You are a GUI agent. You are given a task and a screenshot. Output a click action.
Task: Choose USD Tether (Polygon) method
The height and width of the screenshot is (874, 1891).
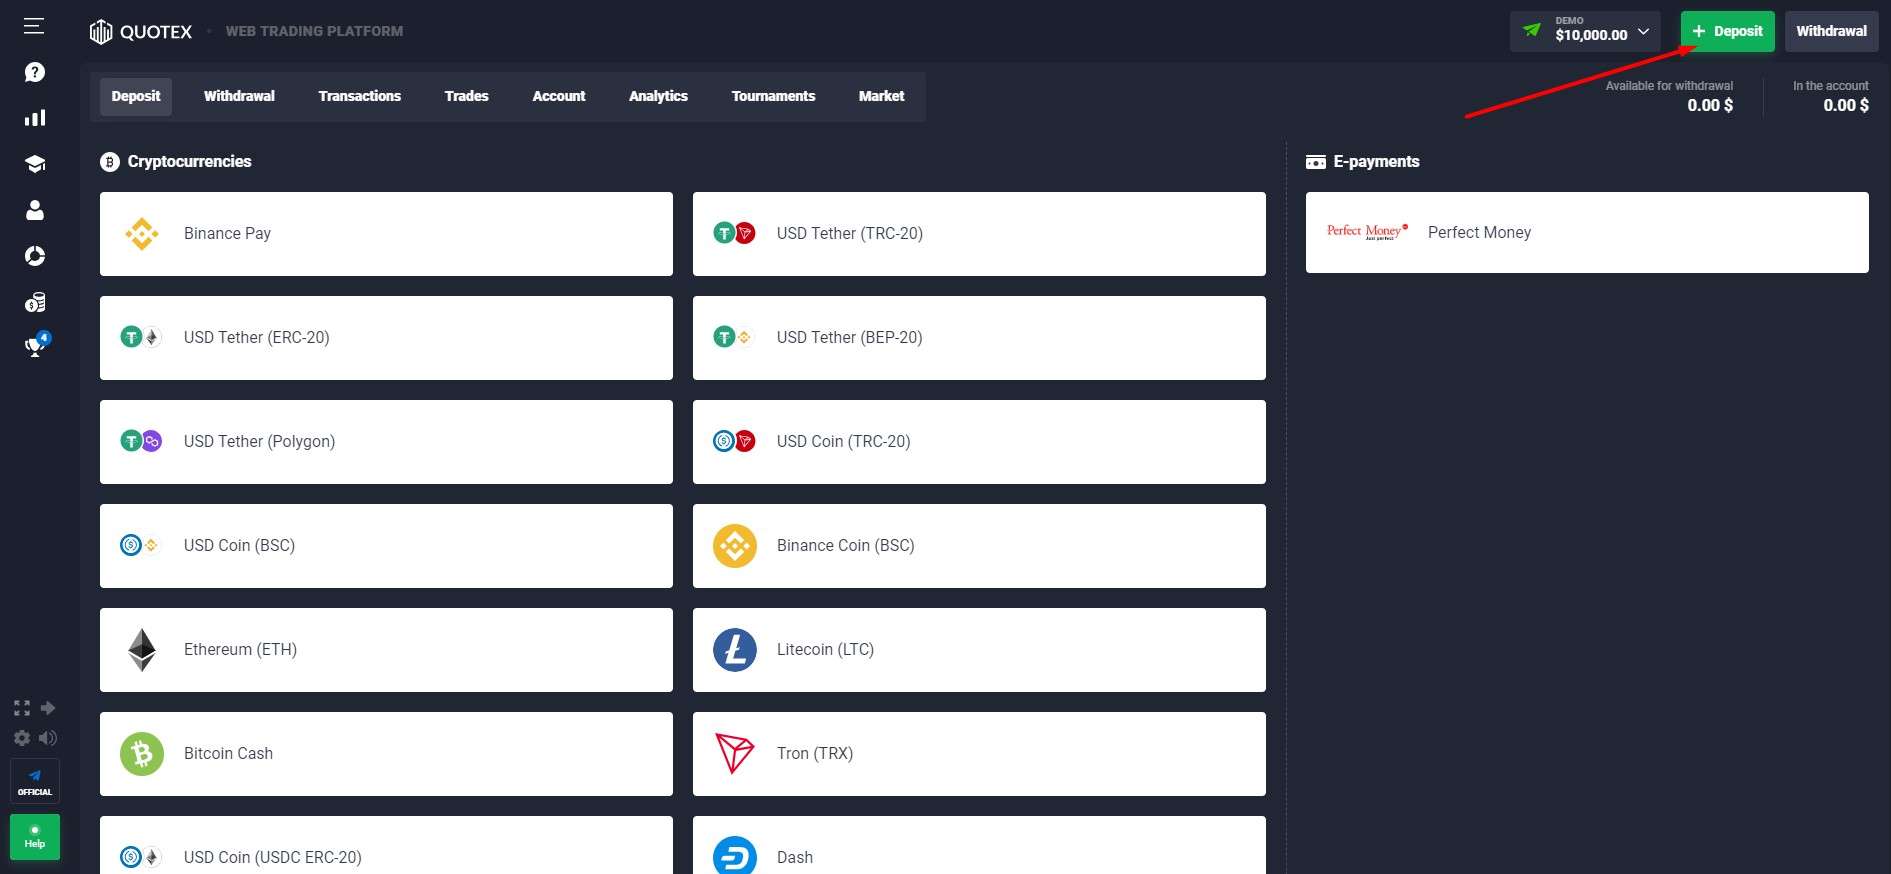pyautogui.click(x=386, y=442)
